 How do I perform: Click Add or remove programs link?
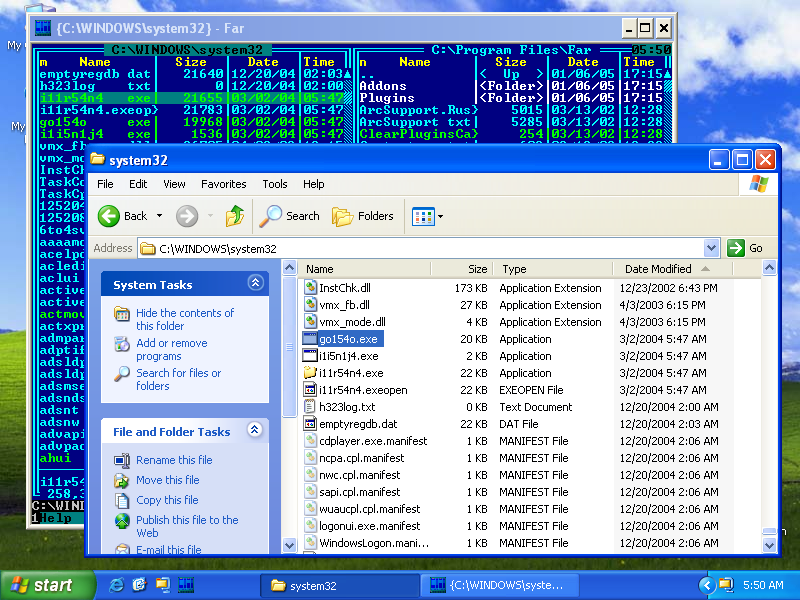coord(171,349)
